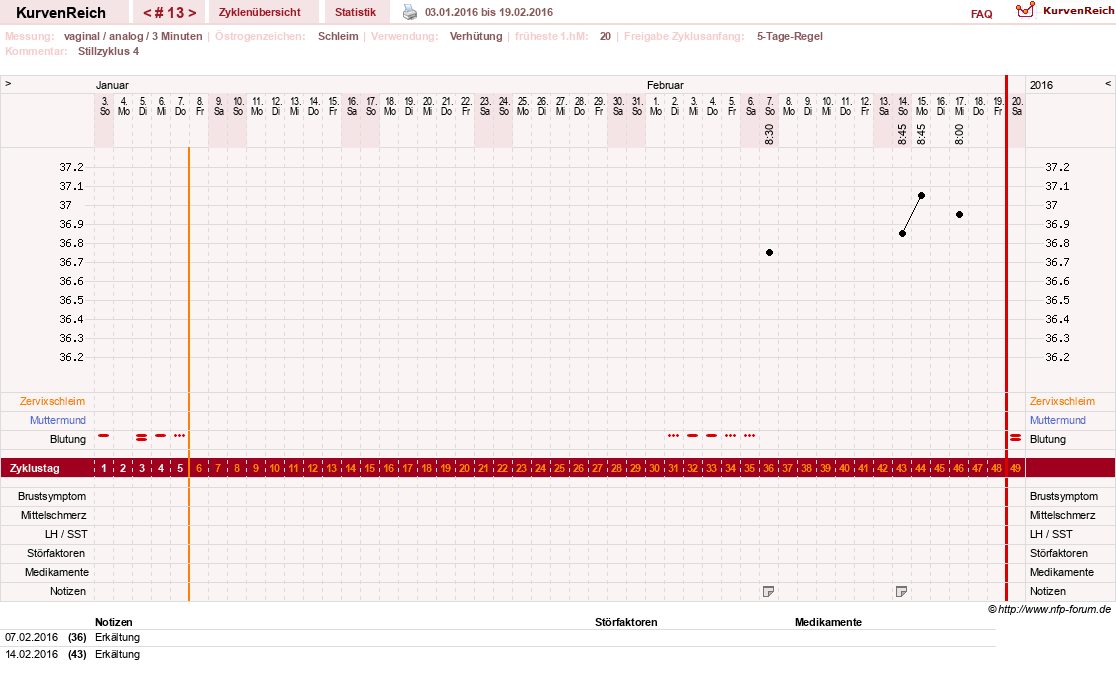This screenshot has height=681, width=1116.
Task: Open the Statistik tab
Action: coord(356,12)
